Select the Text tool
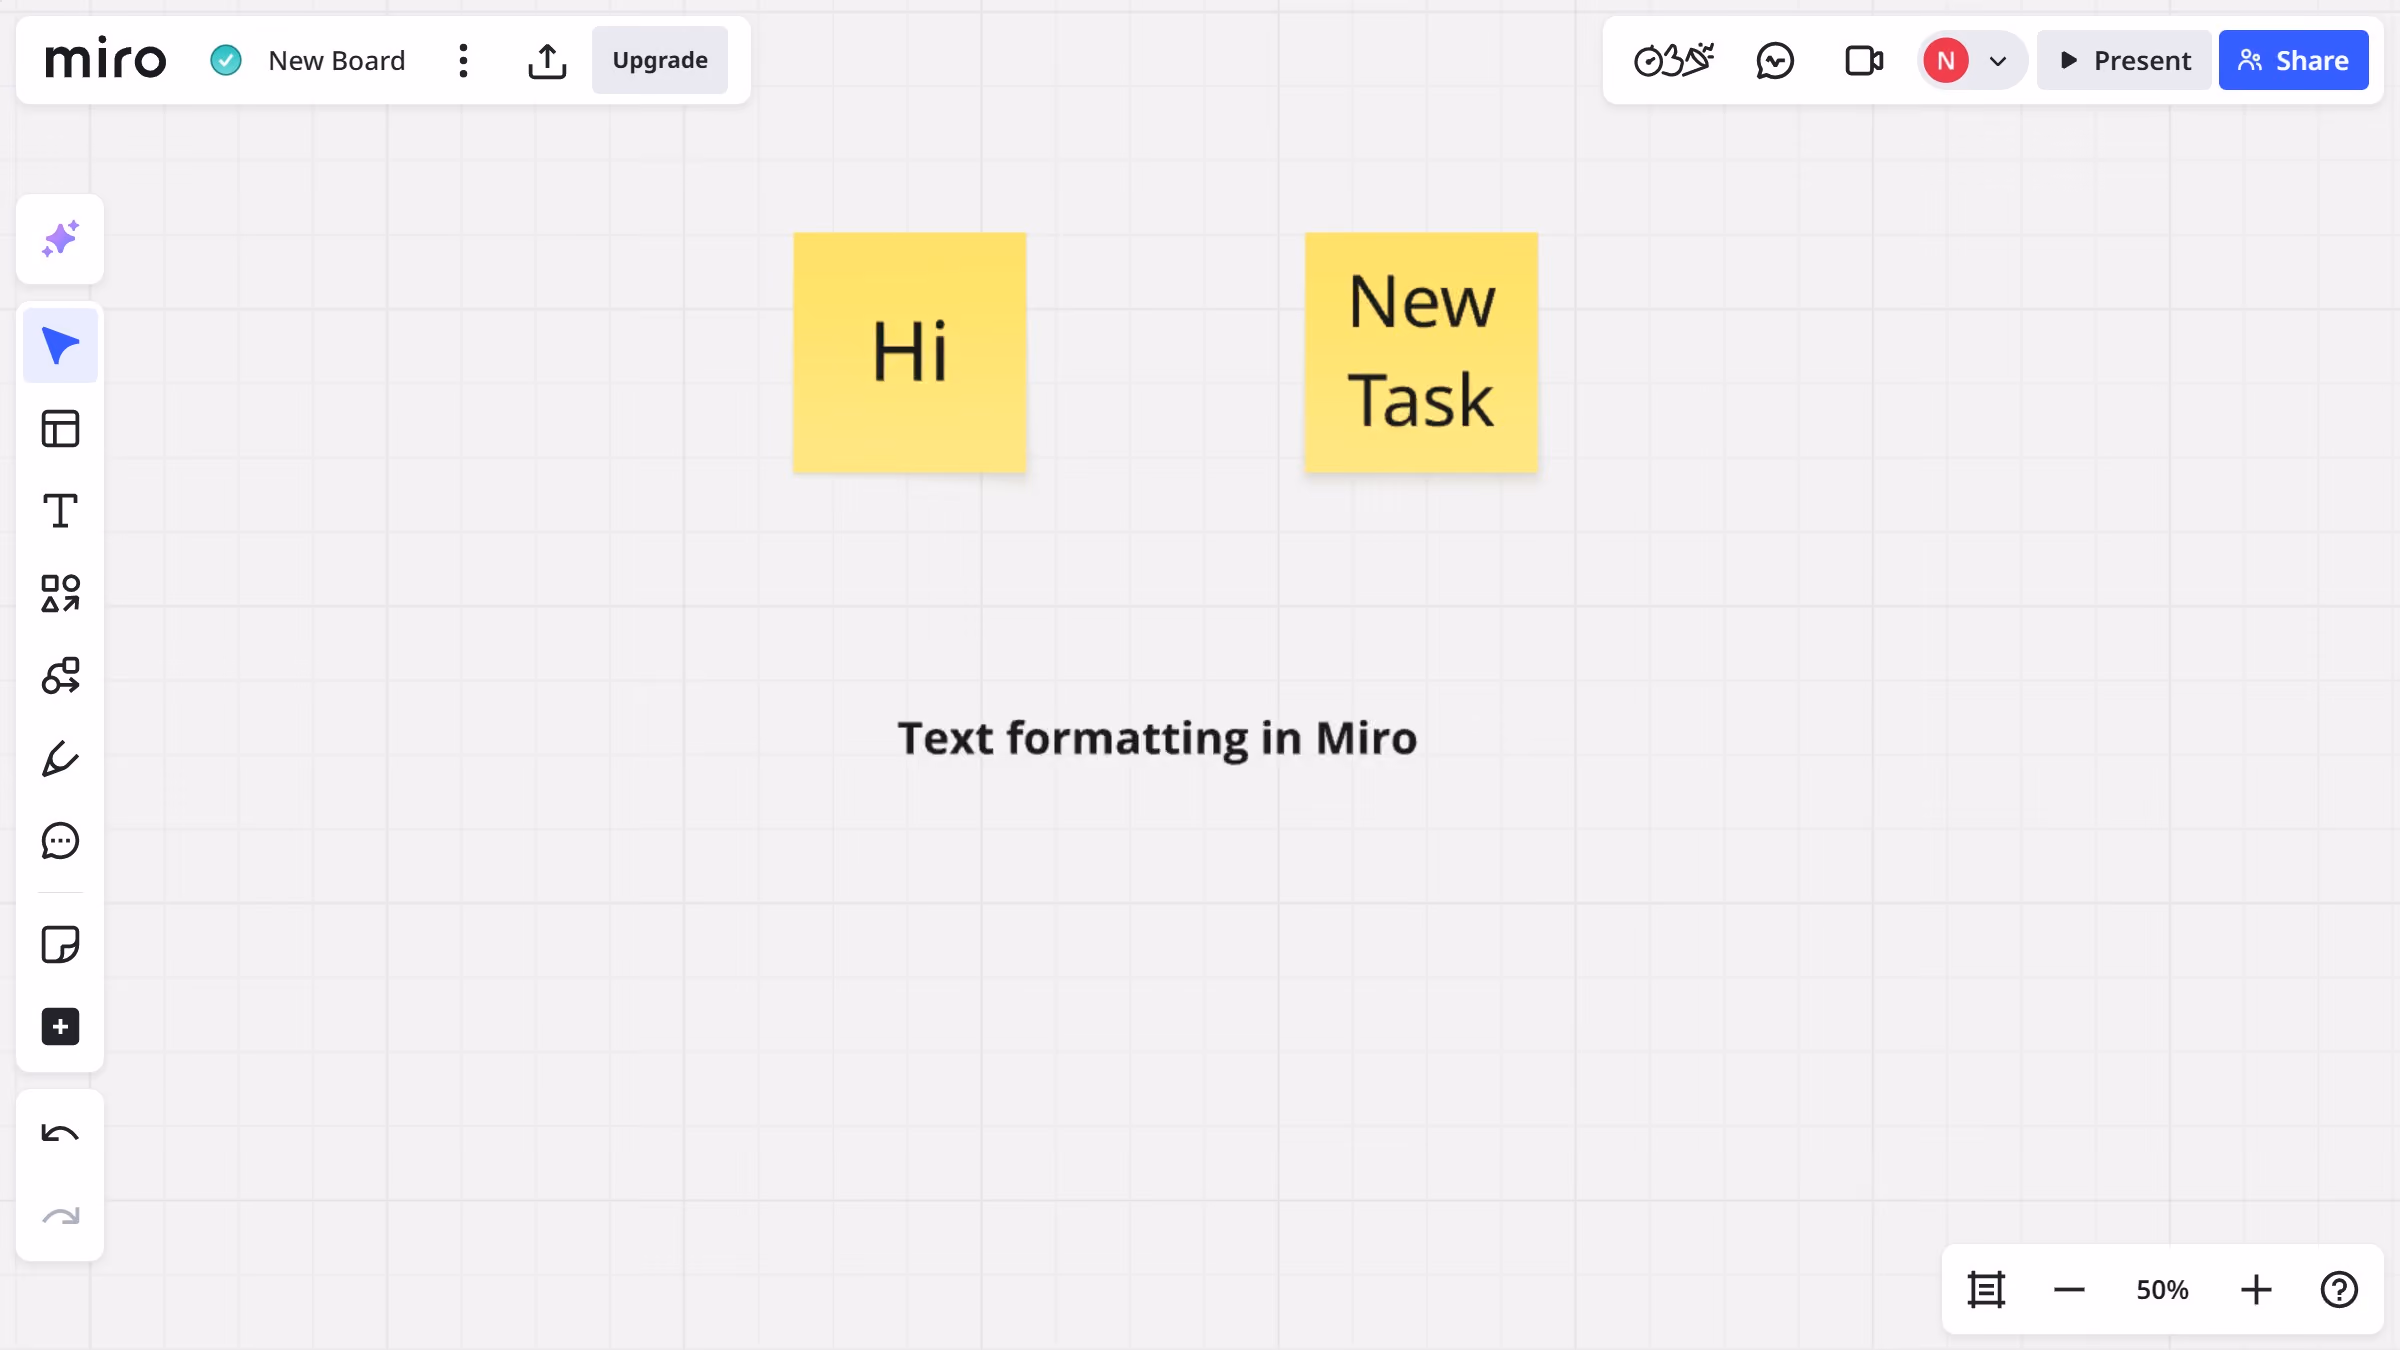Screen dimensions: 2400x1350 click(60, 511)
